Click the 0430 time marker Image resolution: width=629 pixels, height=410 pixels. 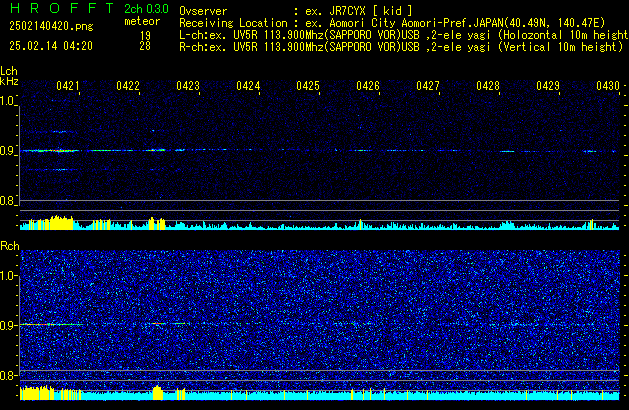tap(608, 86)
